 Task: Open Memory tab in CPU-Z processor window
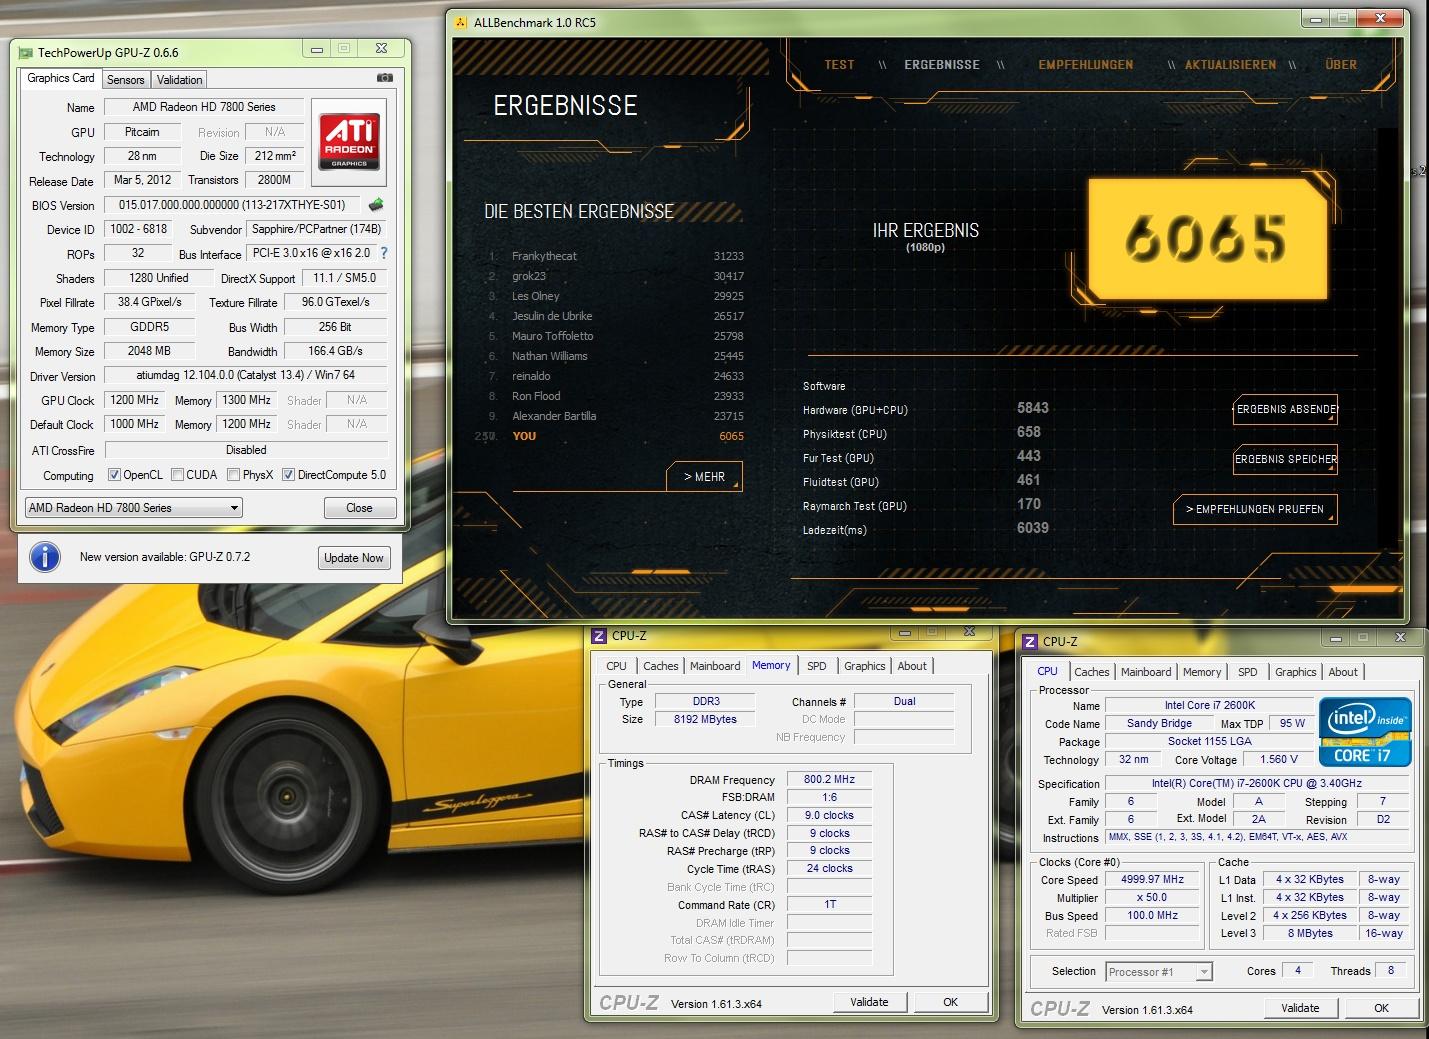coord(1202,672)
